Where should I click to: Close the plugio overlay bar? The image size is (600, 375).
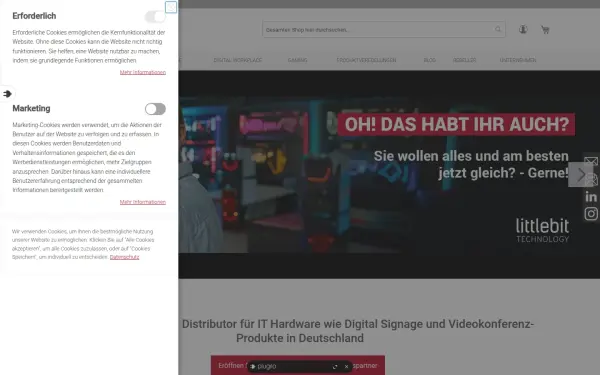(x=346, y=367)
